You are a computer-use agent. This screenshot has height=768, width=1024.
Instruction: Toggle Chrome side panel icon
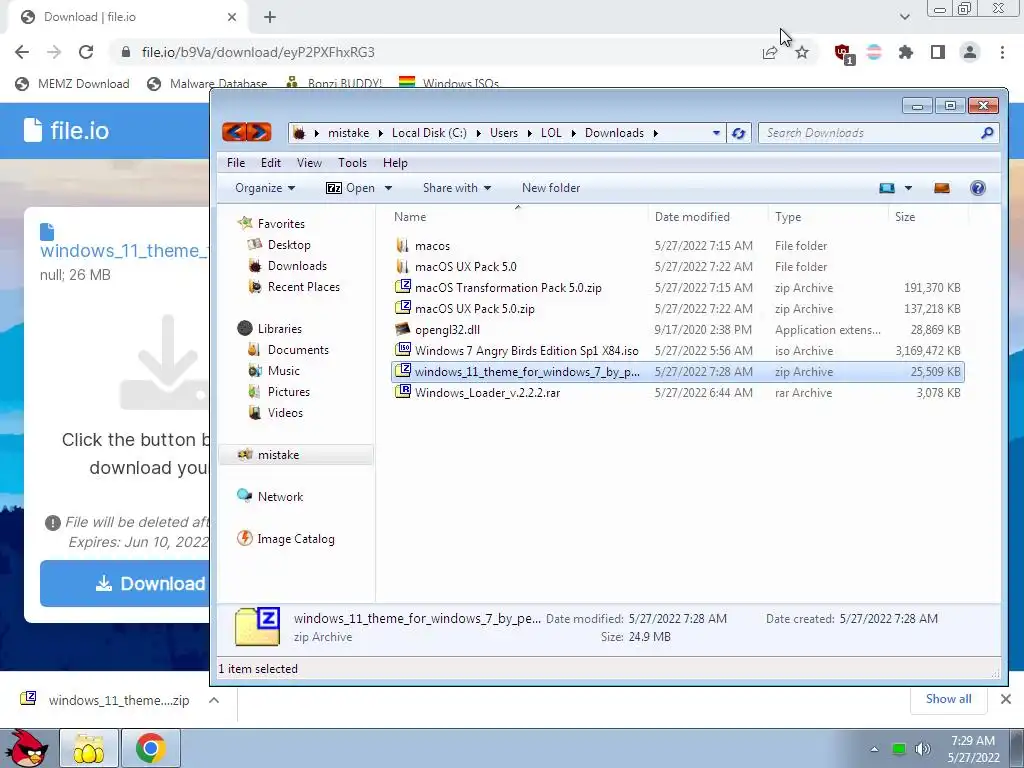[938, 52]
